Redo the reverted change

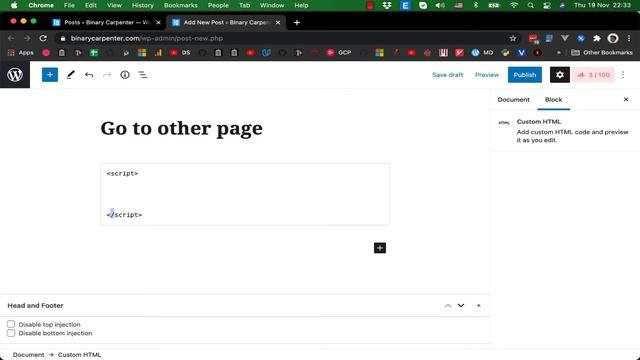pos(107,75)
